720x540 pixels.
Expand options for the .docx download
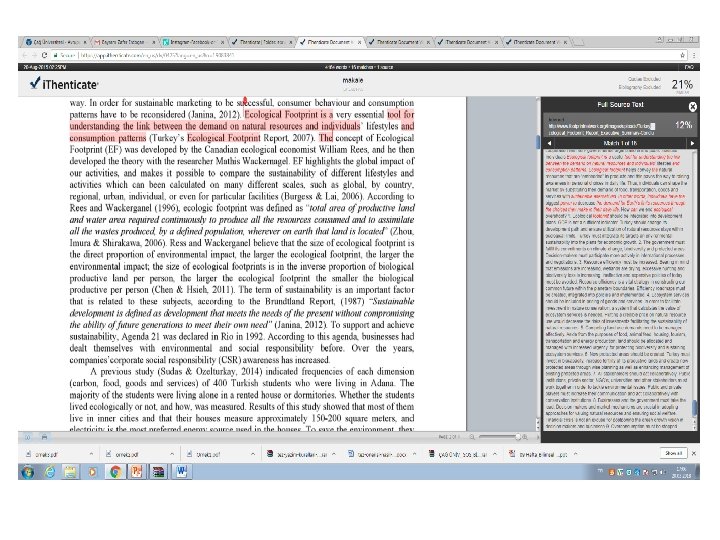pyautogui.click(x=414, y=454)
